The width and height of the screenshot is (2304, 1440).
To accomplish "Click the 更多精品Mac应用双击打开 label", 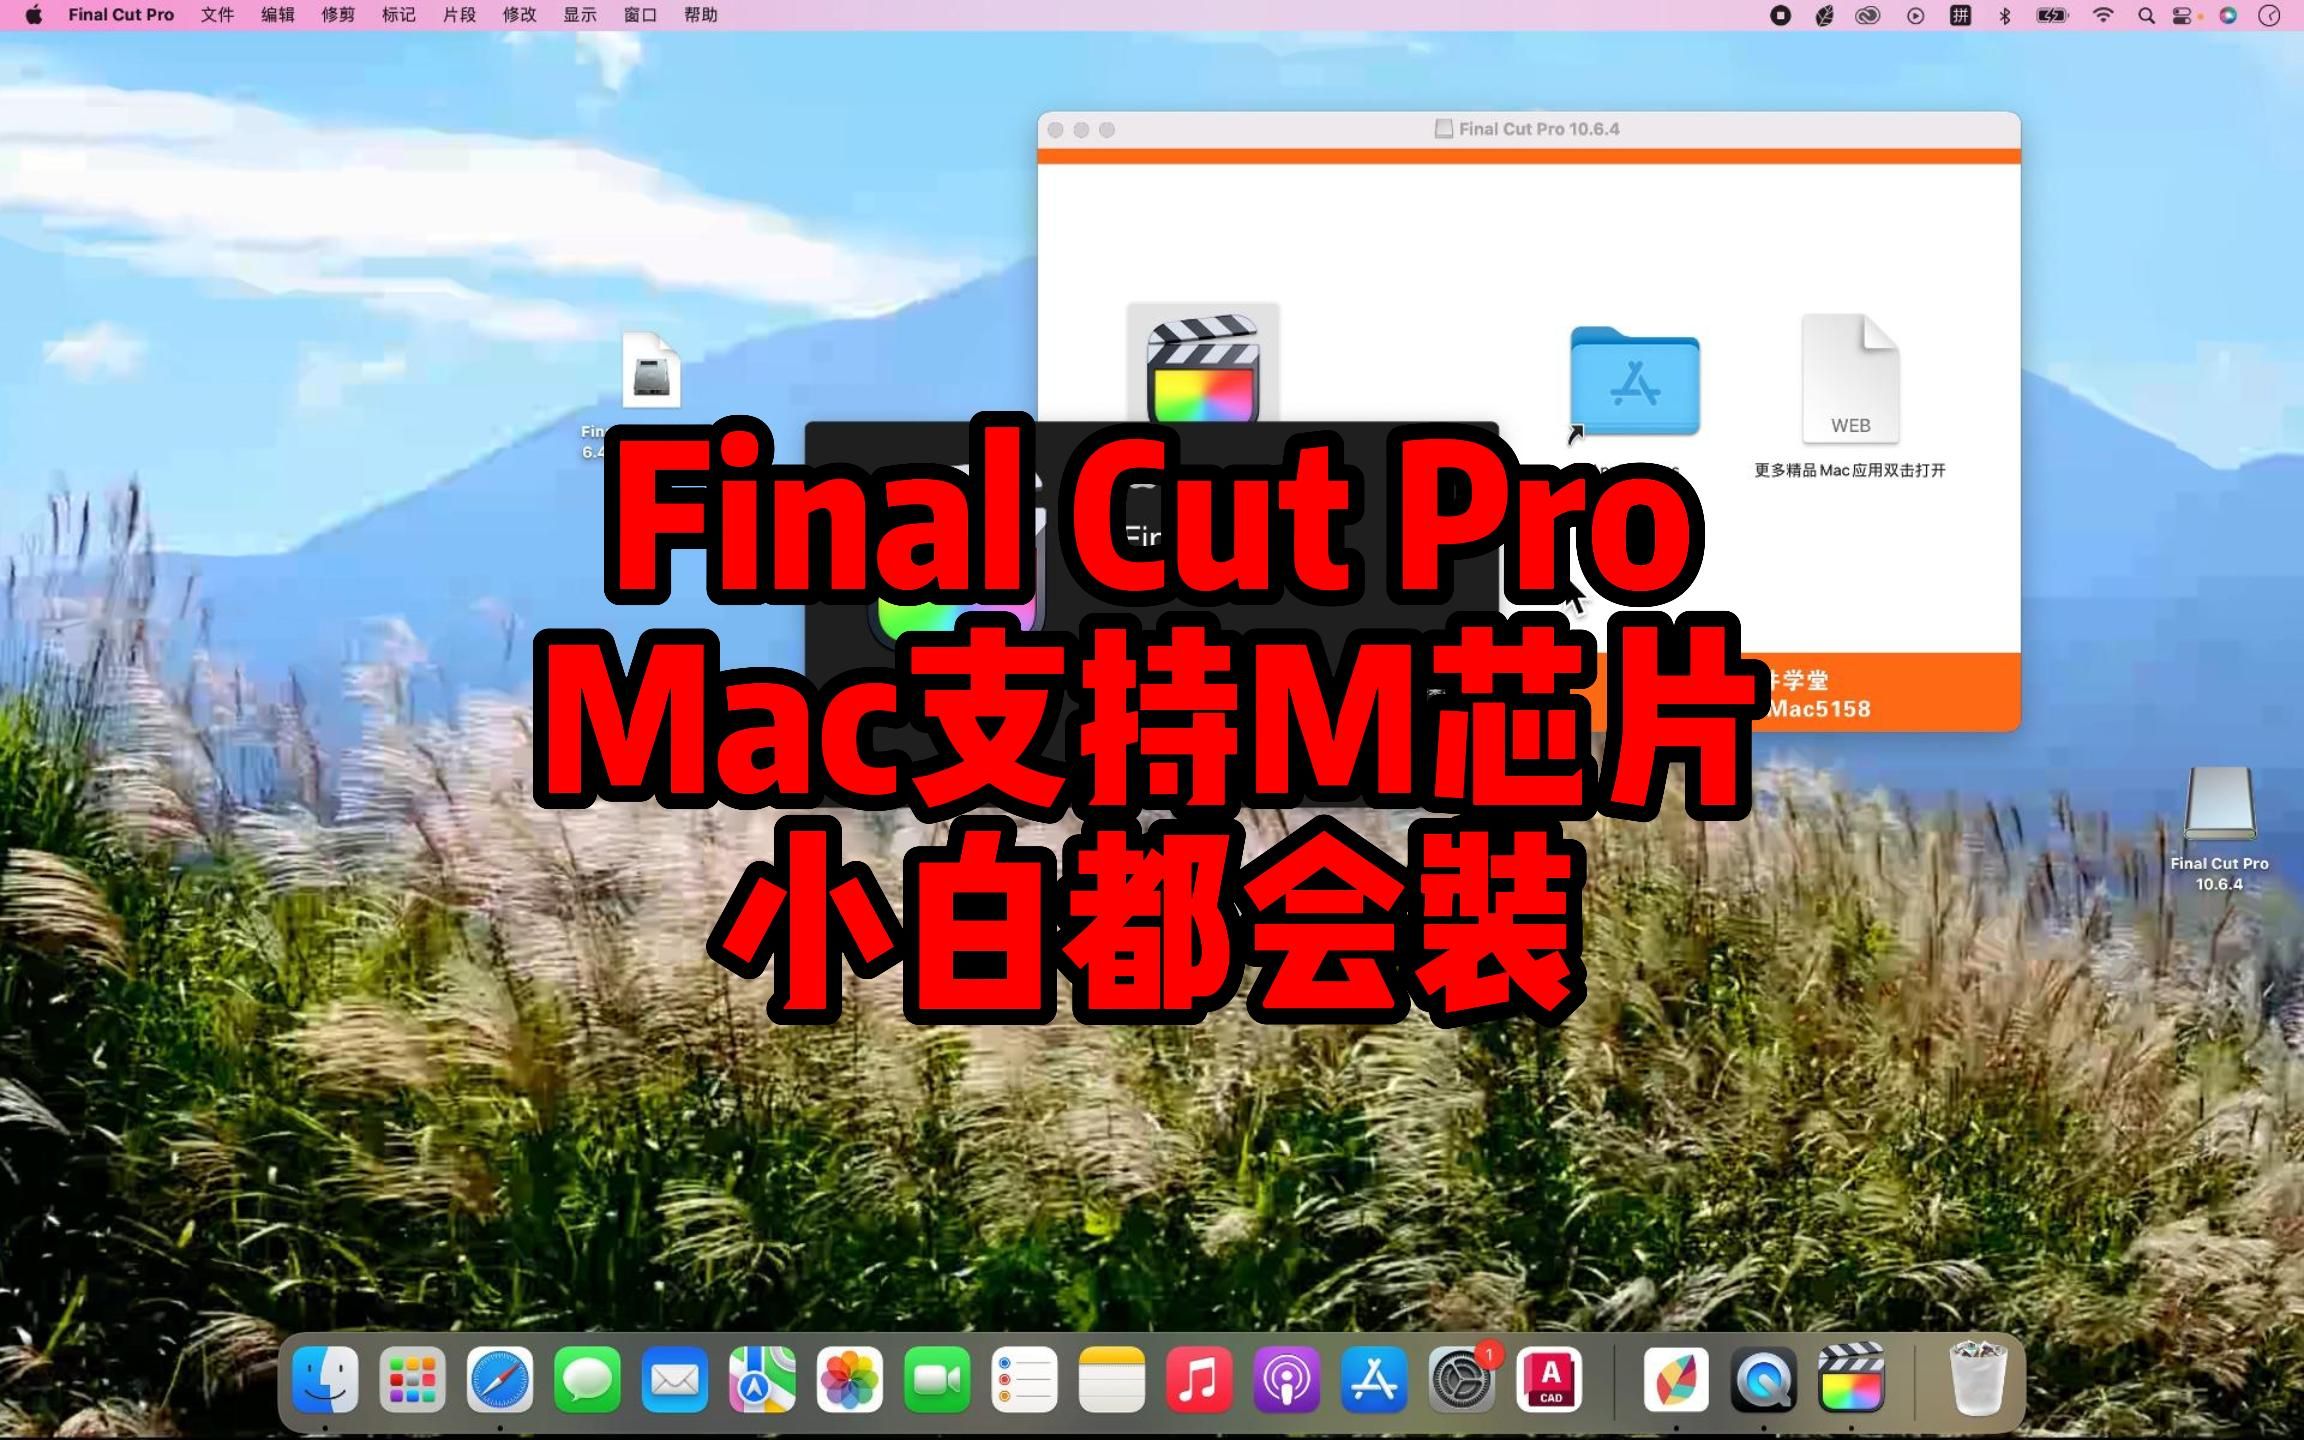I will (x=1850, y=470).
